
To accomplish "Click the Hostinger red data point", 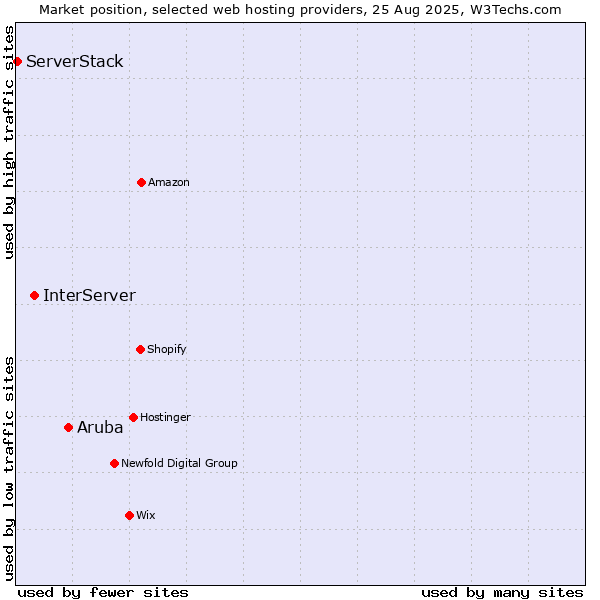I will 133,417.
